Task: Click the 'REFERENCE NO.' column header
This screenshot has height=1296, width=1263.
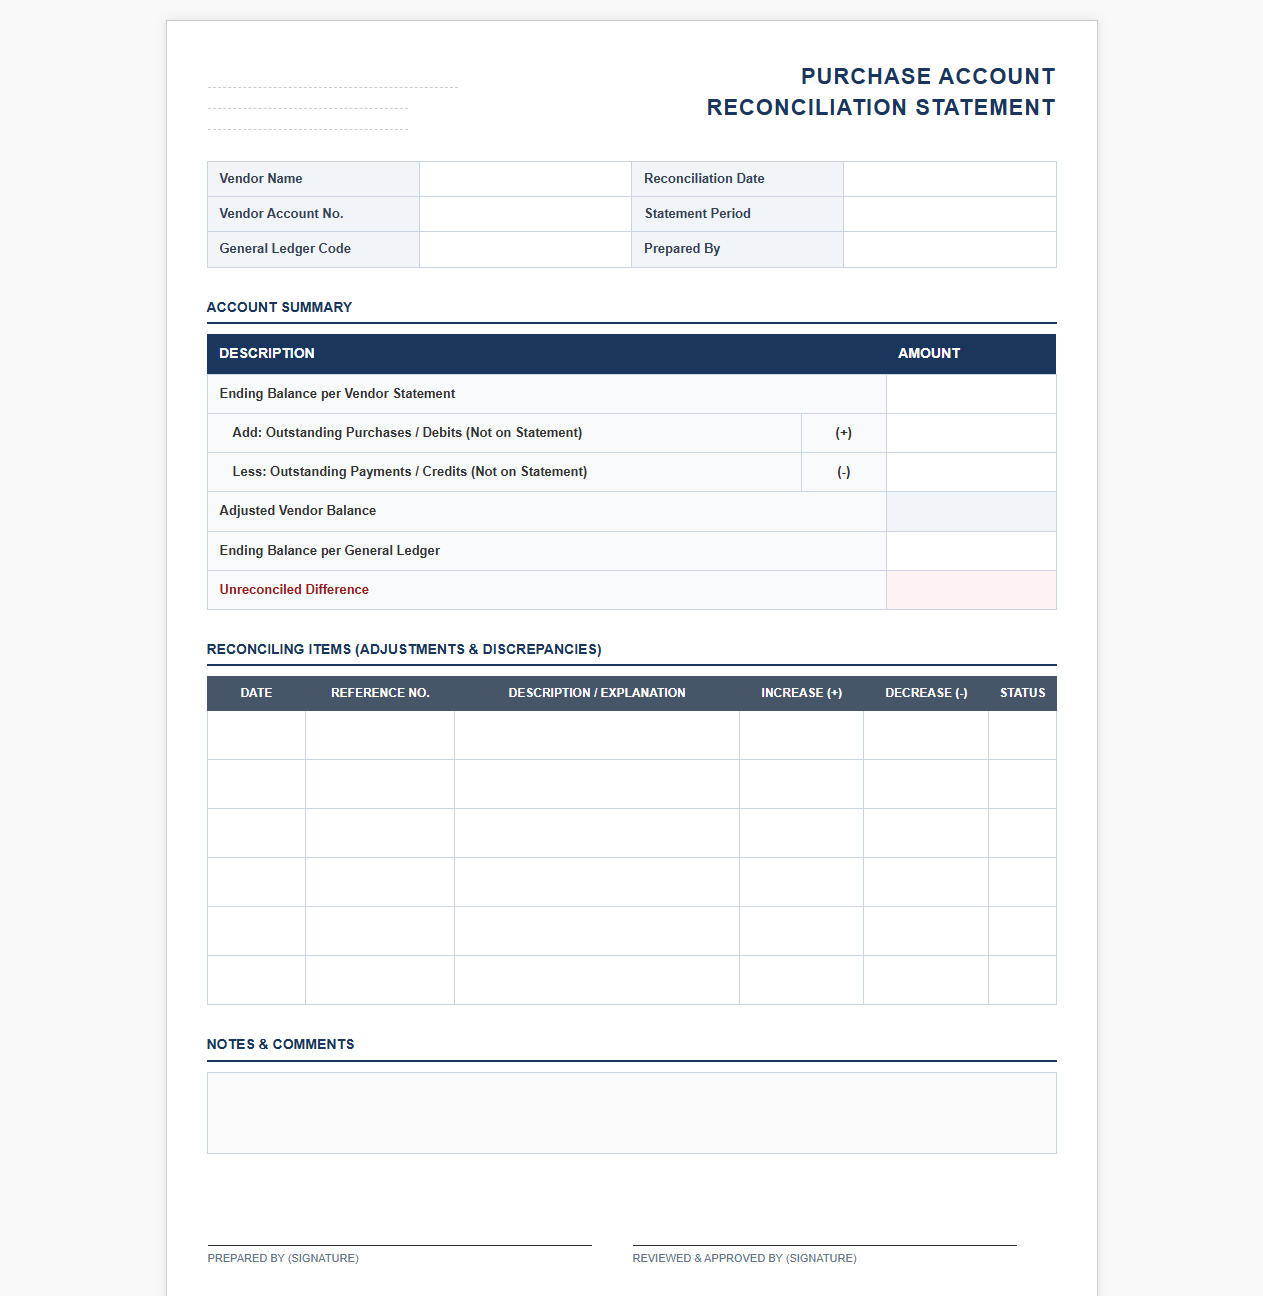Action: click(380, 693)
